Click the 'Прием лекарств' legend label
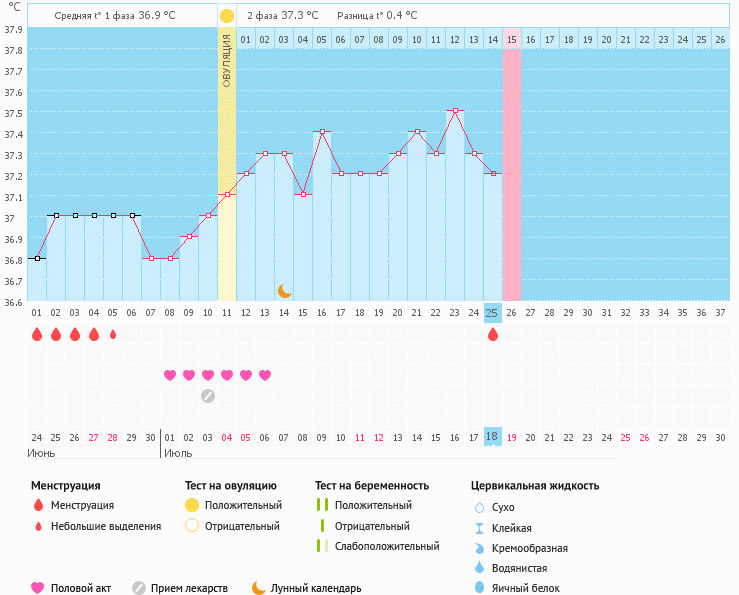The height and width of the screenshot is (595, 739). (x=189, y=589)
